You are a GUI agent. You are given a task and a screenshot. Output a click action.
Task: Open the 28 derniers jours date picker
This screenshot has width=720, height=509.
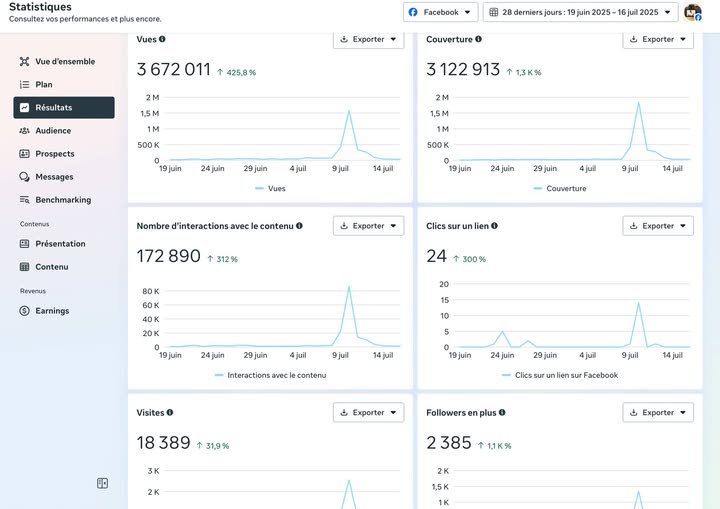coord(580,12)
